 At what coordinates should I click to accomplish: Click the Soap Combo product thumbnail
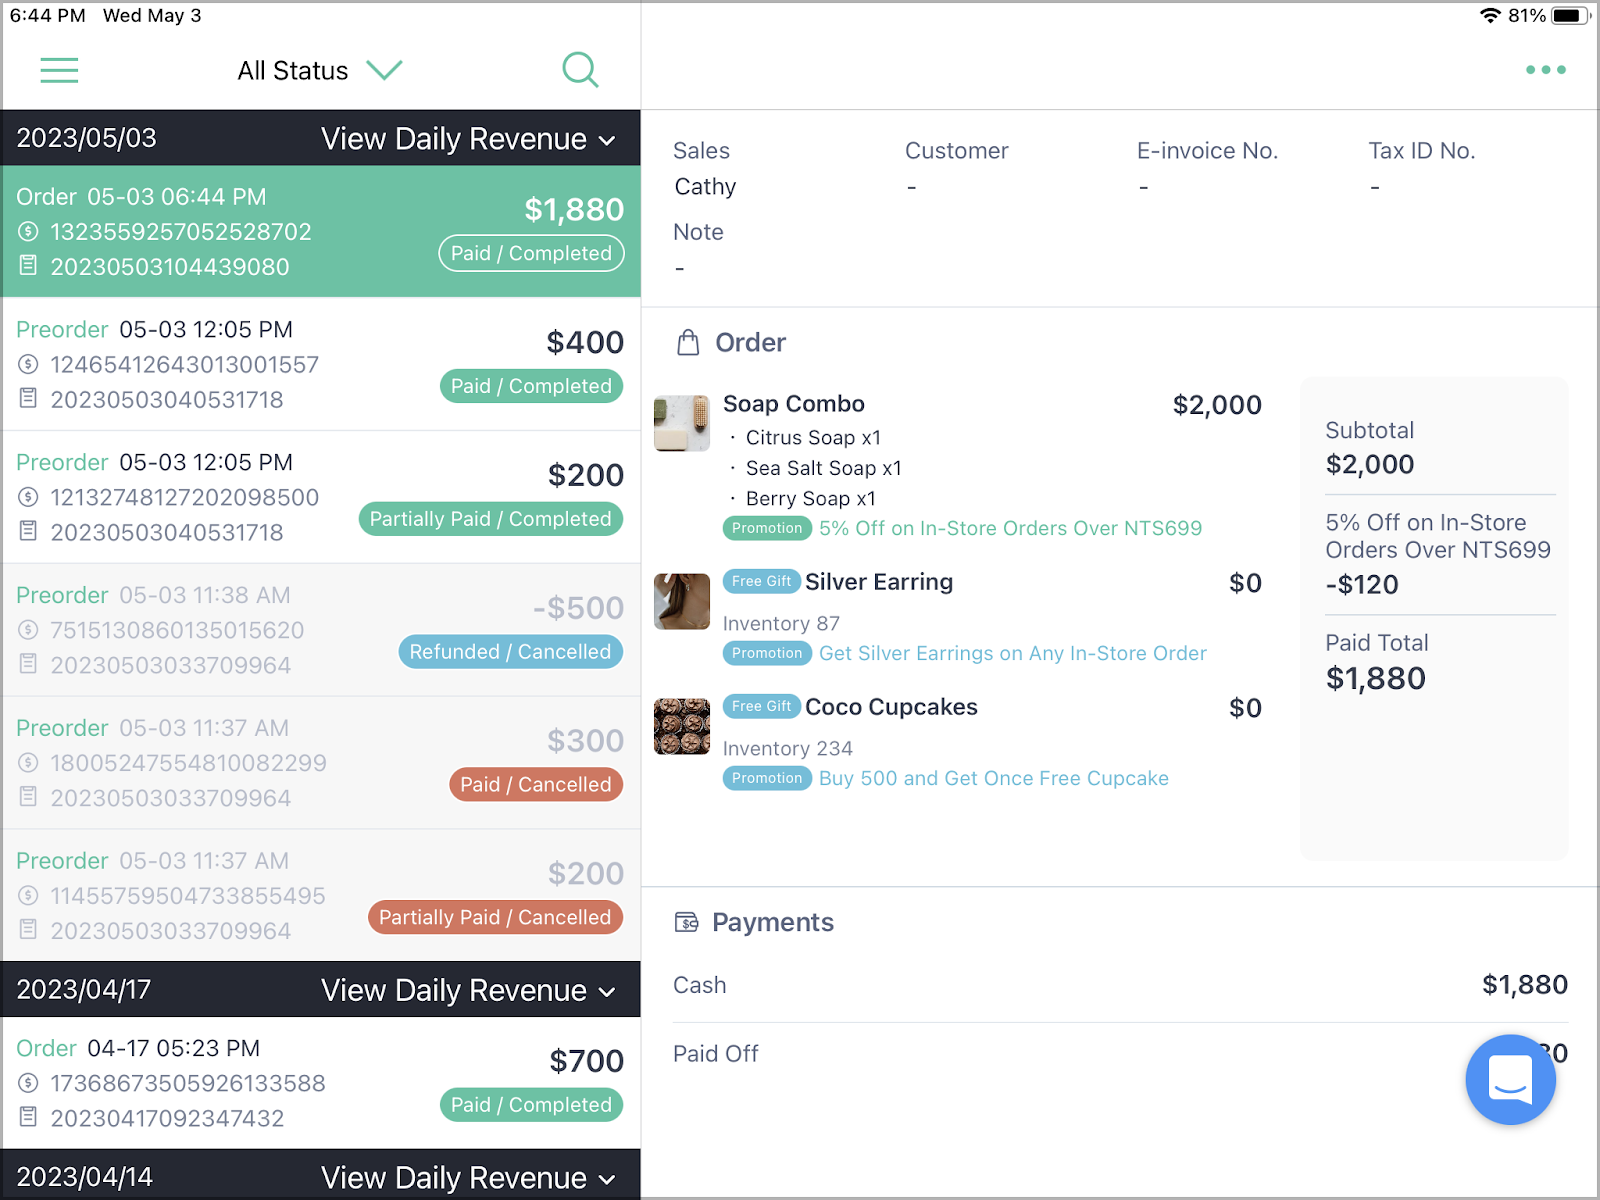click(x=682, y=424)
